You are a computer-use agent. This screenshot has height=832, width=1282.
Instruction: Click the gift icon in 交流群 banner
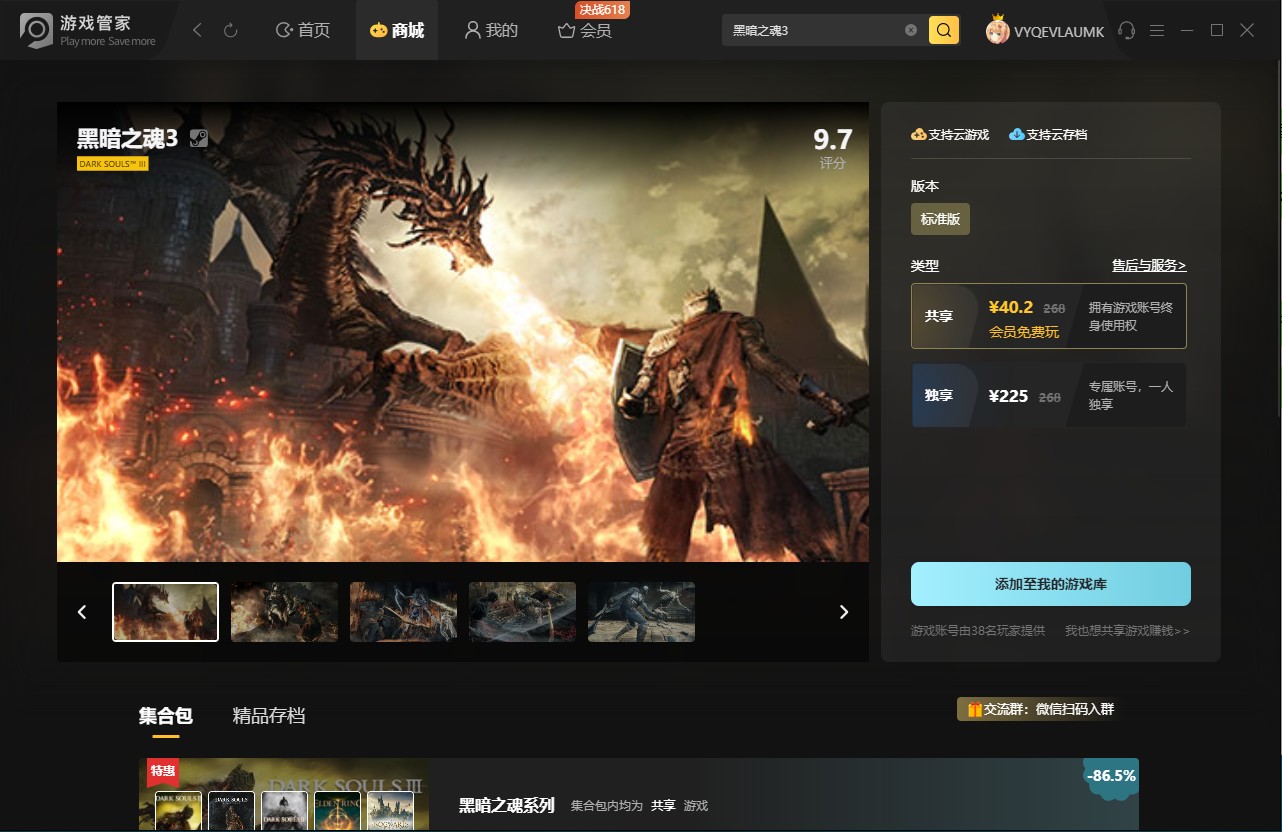pyautogui.click(x=974, y=709)
